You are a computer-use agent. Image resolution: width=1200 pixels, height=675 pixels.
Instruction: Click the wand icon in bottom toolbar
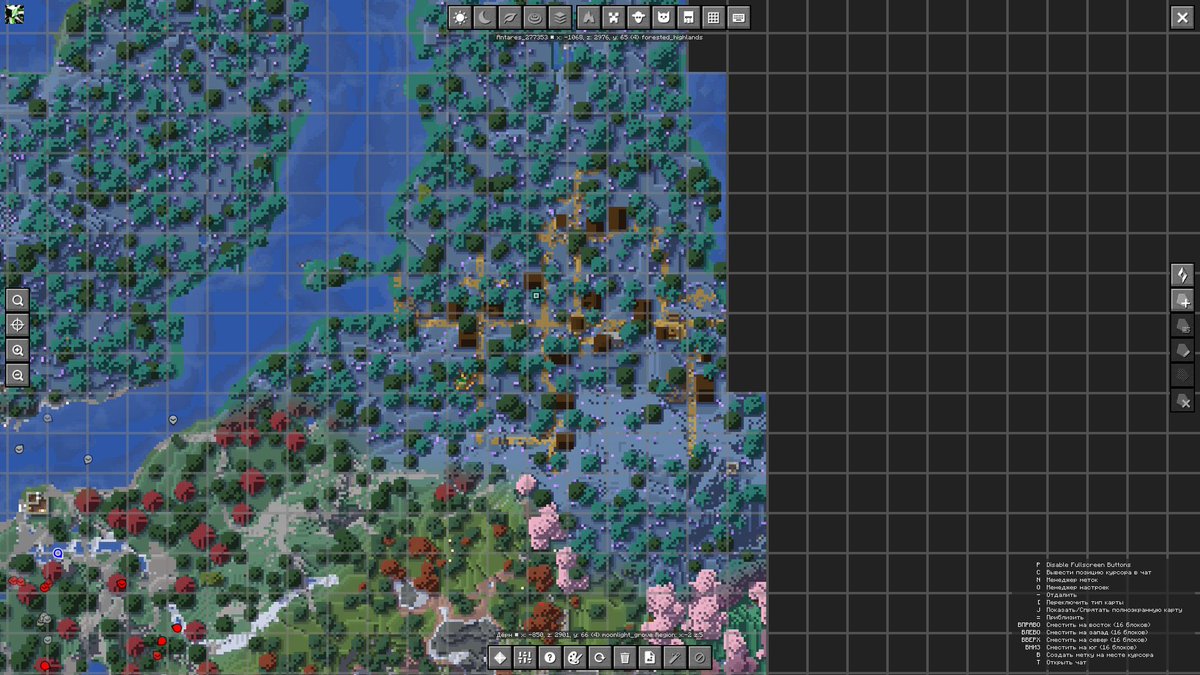coord(675,657)
